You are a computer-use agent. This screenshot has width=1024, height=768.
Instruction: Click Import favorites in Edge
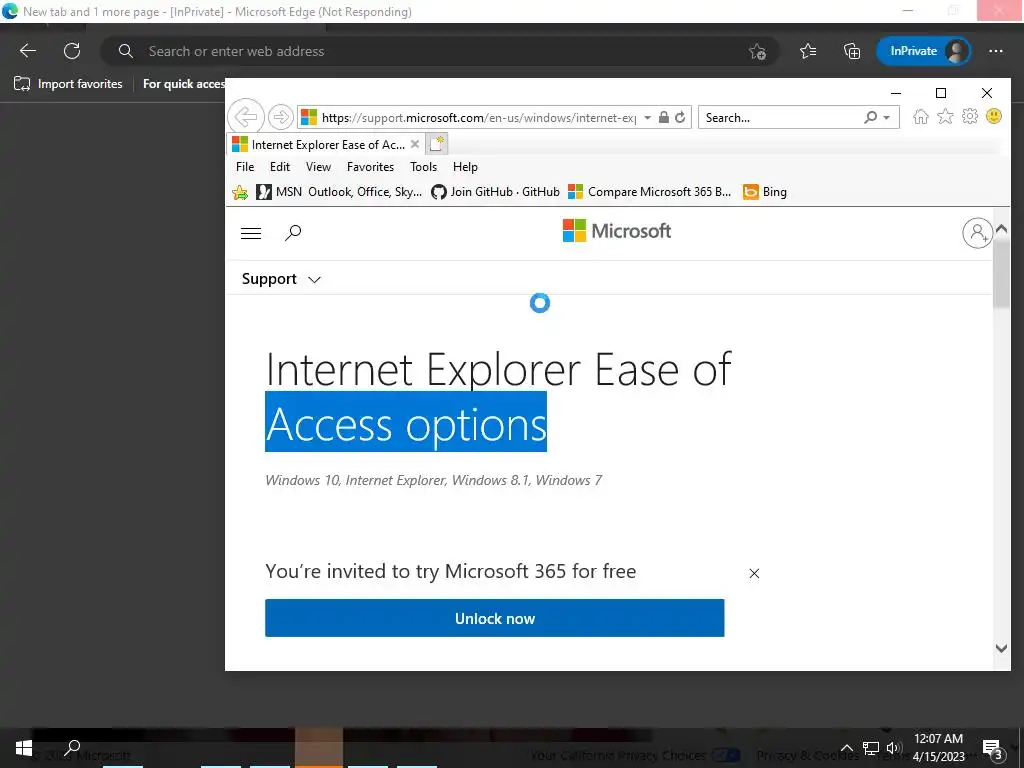68,84
